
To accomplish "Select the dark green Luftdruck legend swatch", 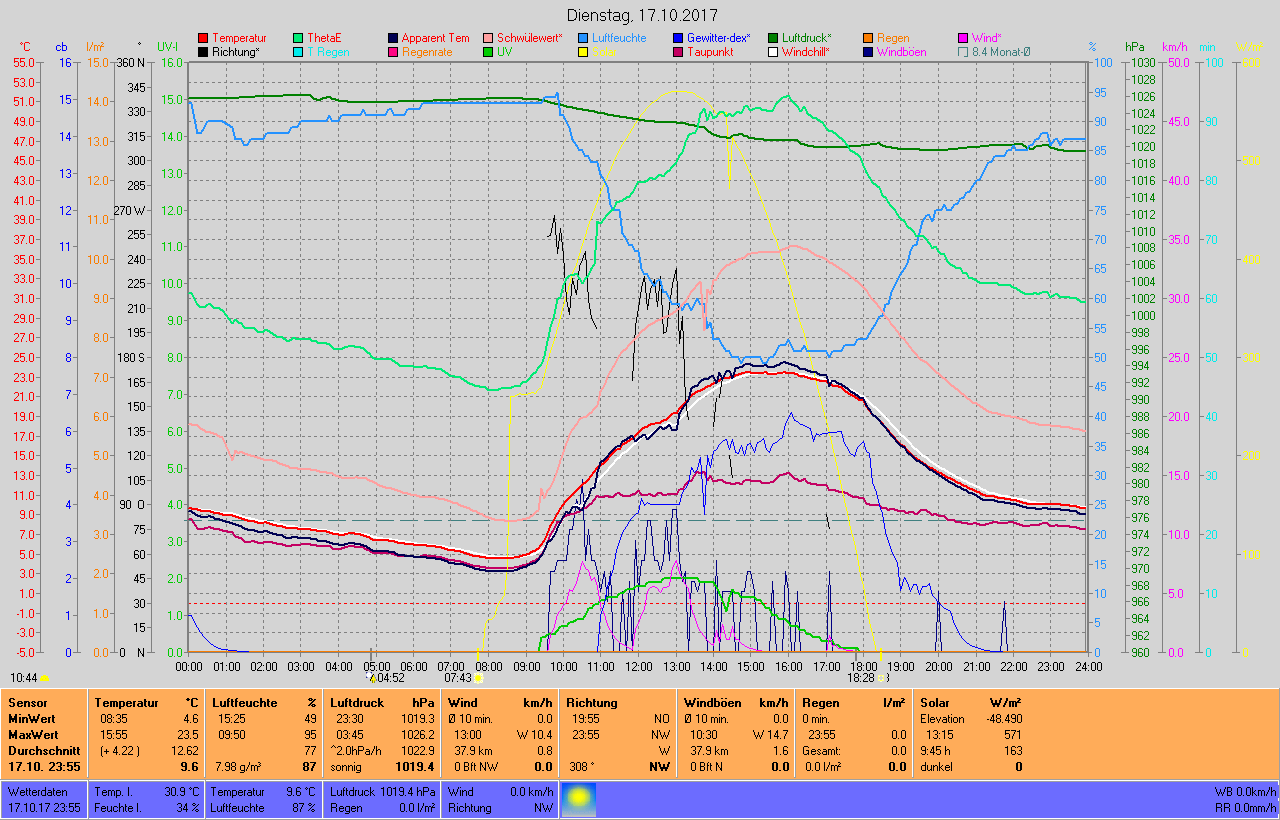I will [x=774, y=38].
